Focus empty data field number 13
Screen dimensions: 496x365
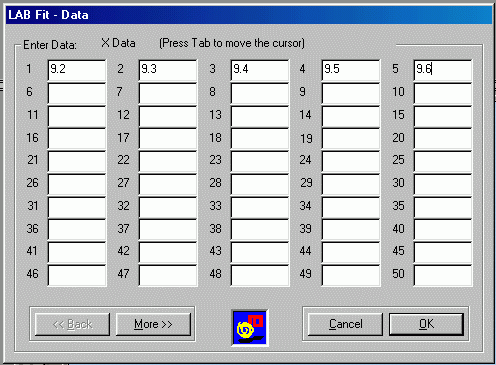click(260, 116)
